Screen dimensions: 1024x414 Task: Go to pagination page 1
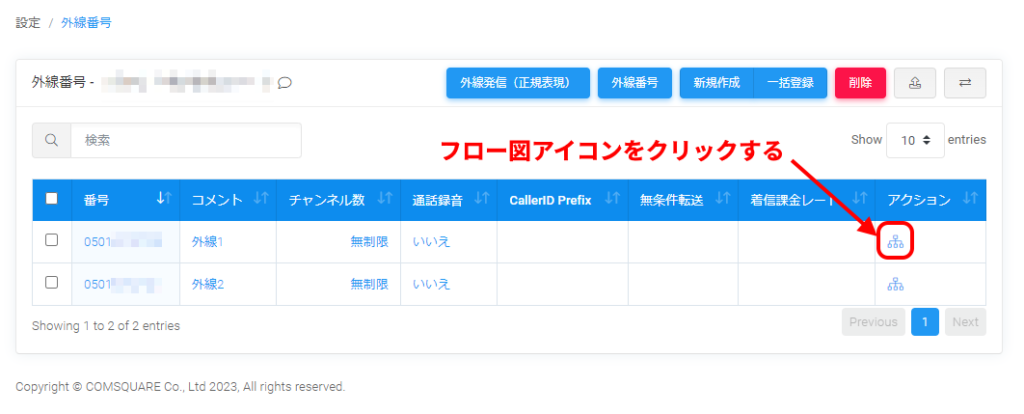[925, 322]
